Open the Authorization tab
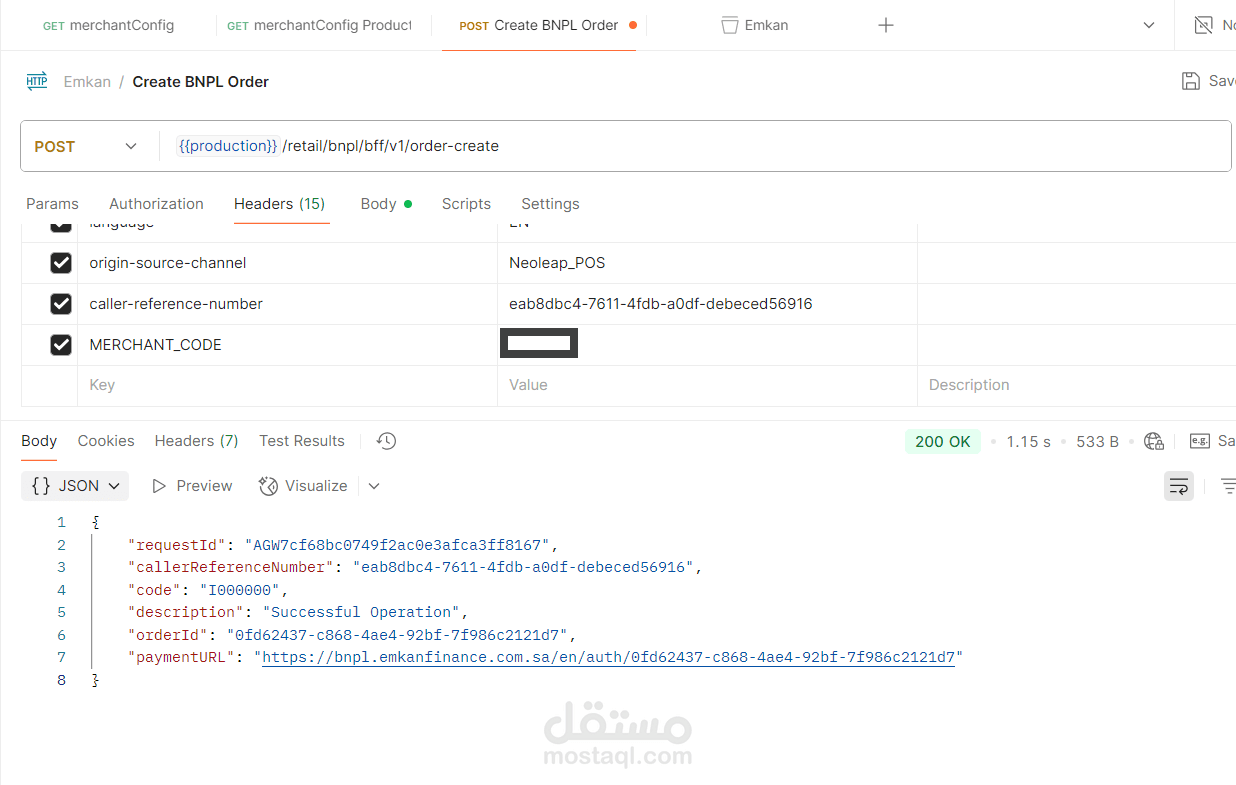The width and height of the screenshot is (1236, 785). [156, 204]
